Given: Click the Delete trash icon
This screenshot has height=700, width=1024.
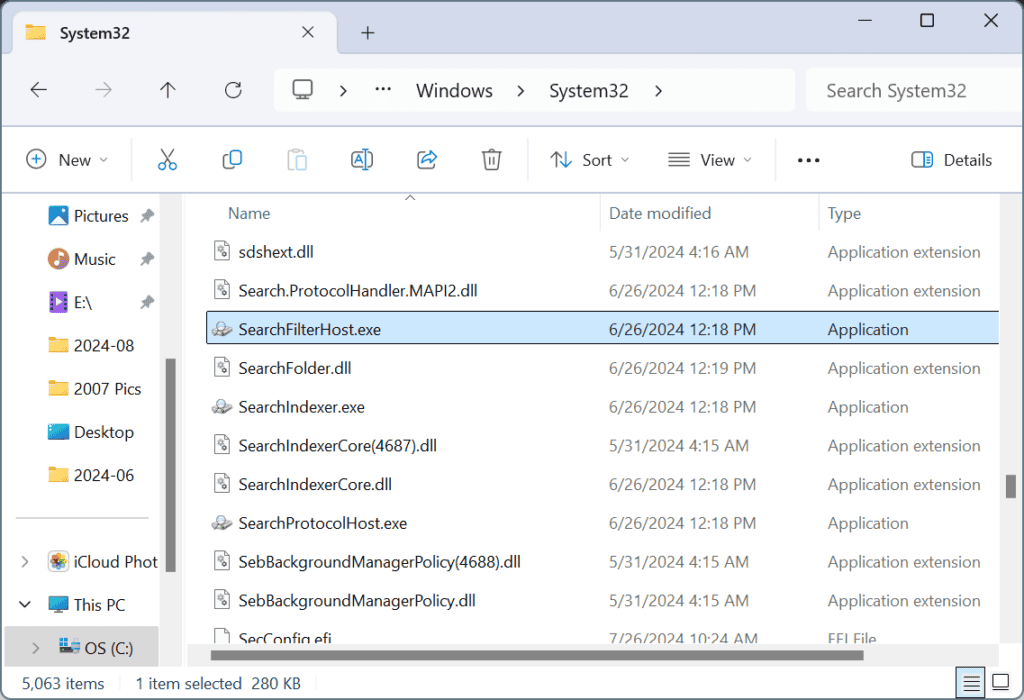Looking at the screenshot, I should [x=491, y=160].
